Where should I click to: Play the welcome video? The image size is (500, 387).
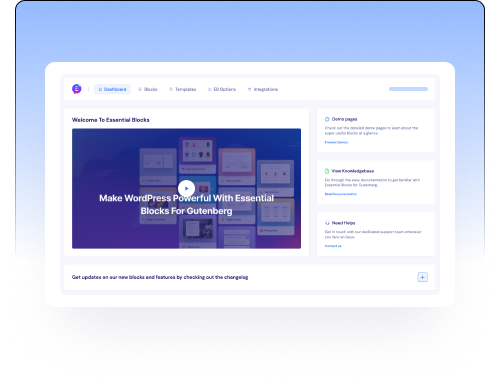click(x=186, y=188)
